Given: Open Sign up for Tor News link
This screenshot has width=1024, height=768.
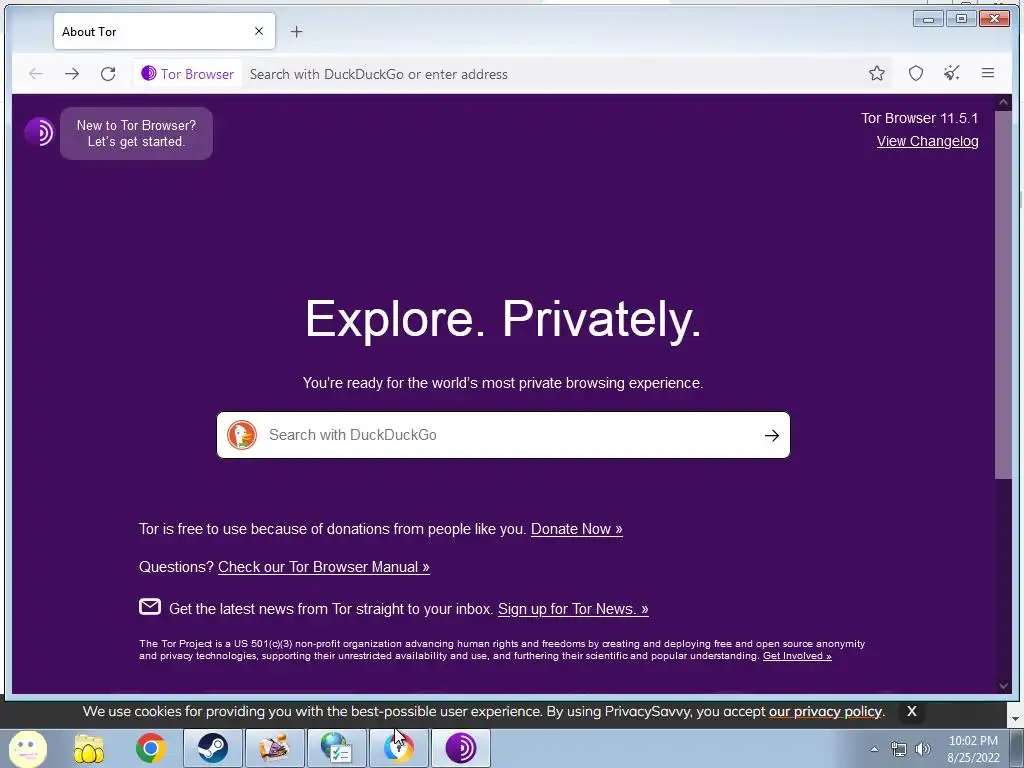Looking at the screenshot, I should (x=573, y=609).
